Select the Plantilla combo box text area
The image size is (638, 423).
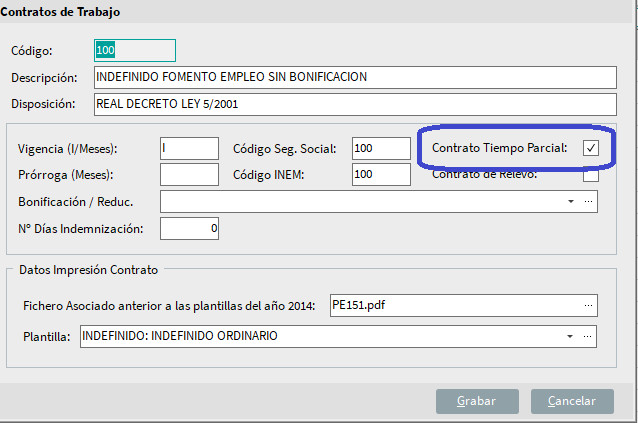coord(320,336)
